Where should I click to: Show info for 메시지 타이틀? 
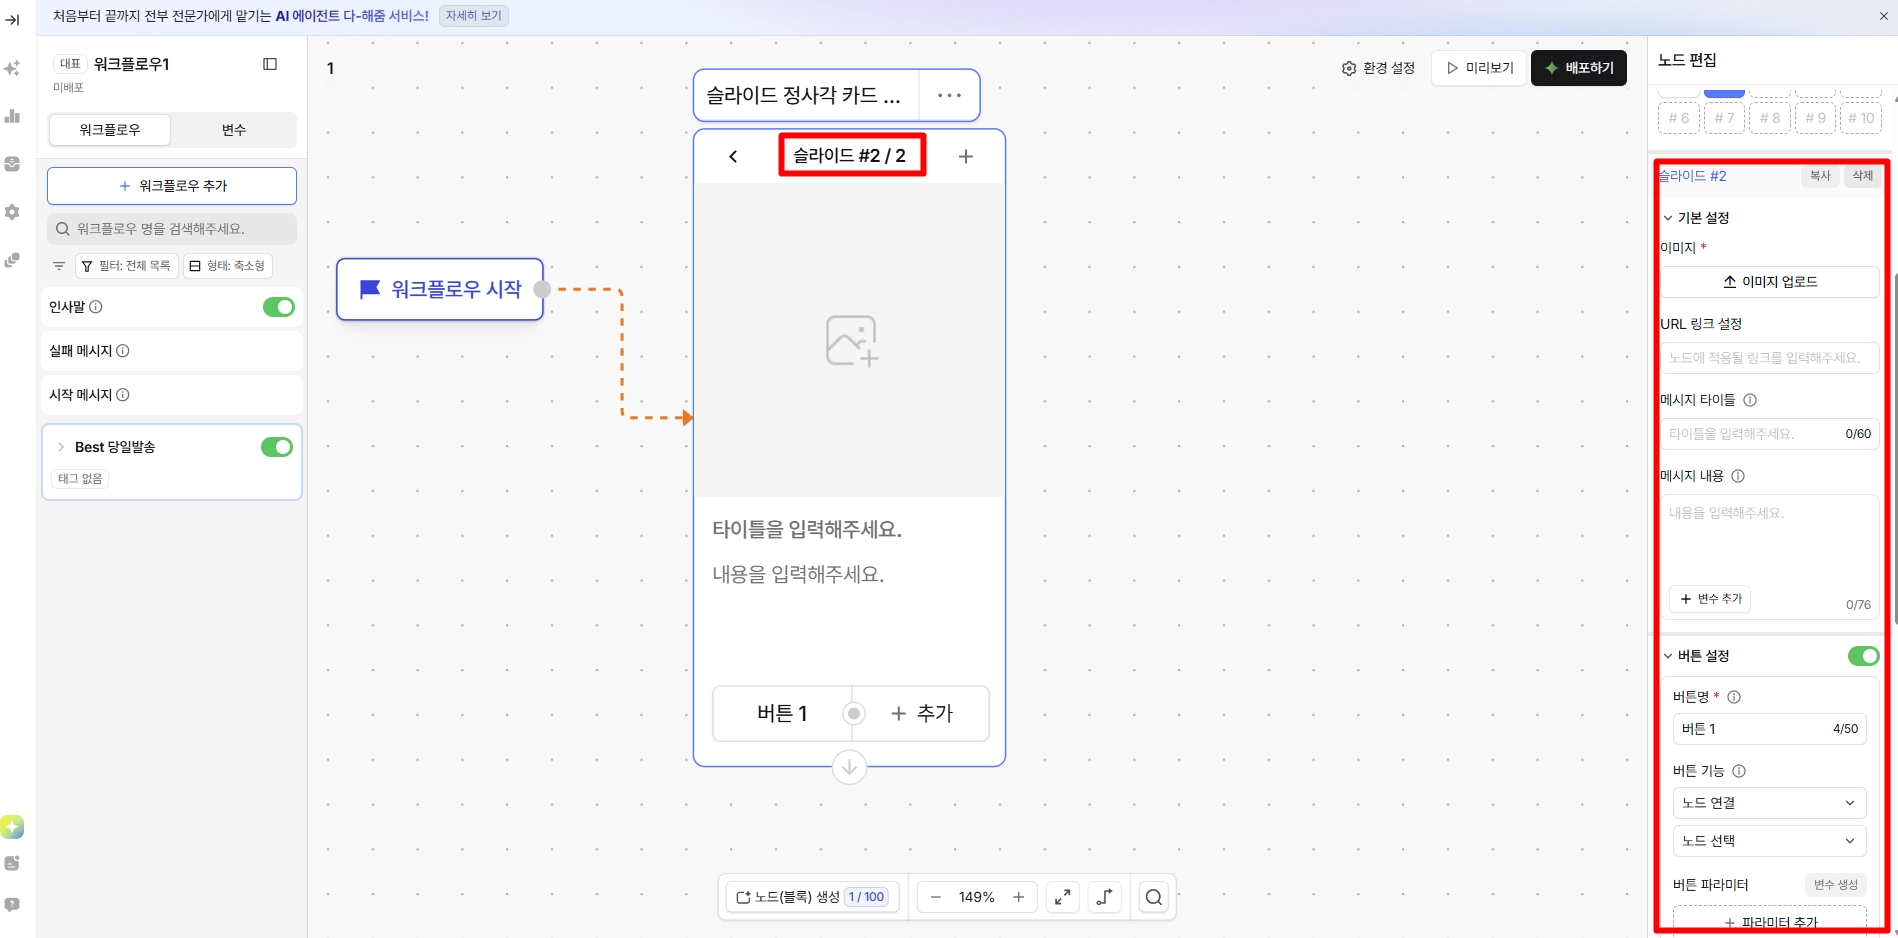pyautogui.click(x=1750, y=400)
